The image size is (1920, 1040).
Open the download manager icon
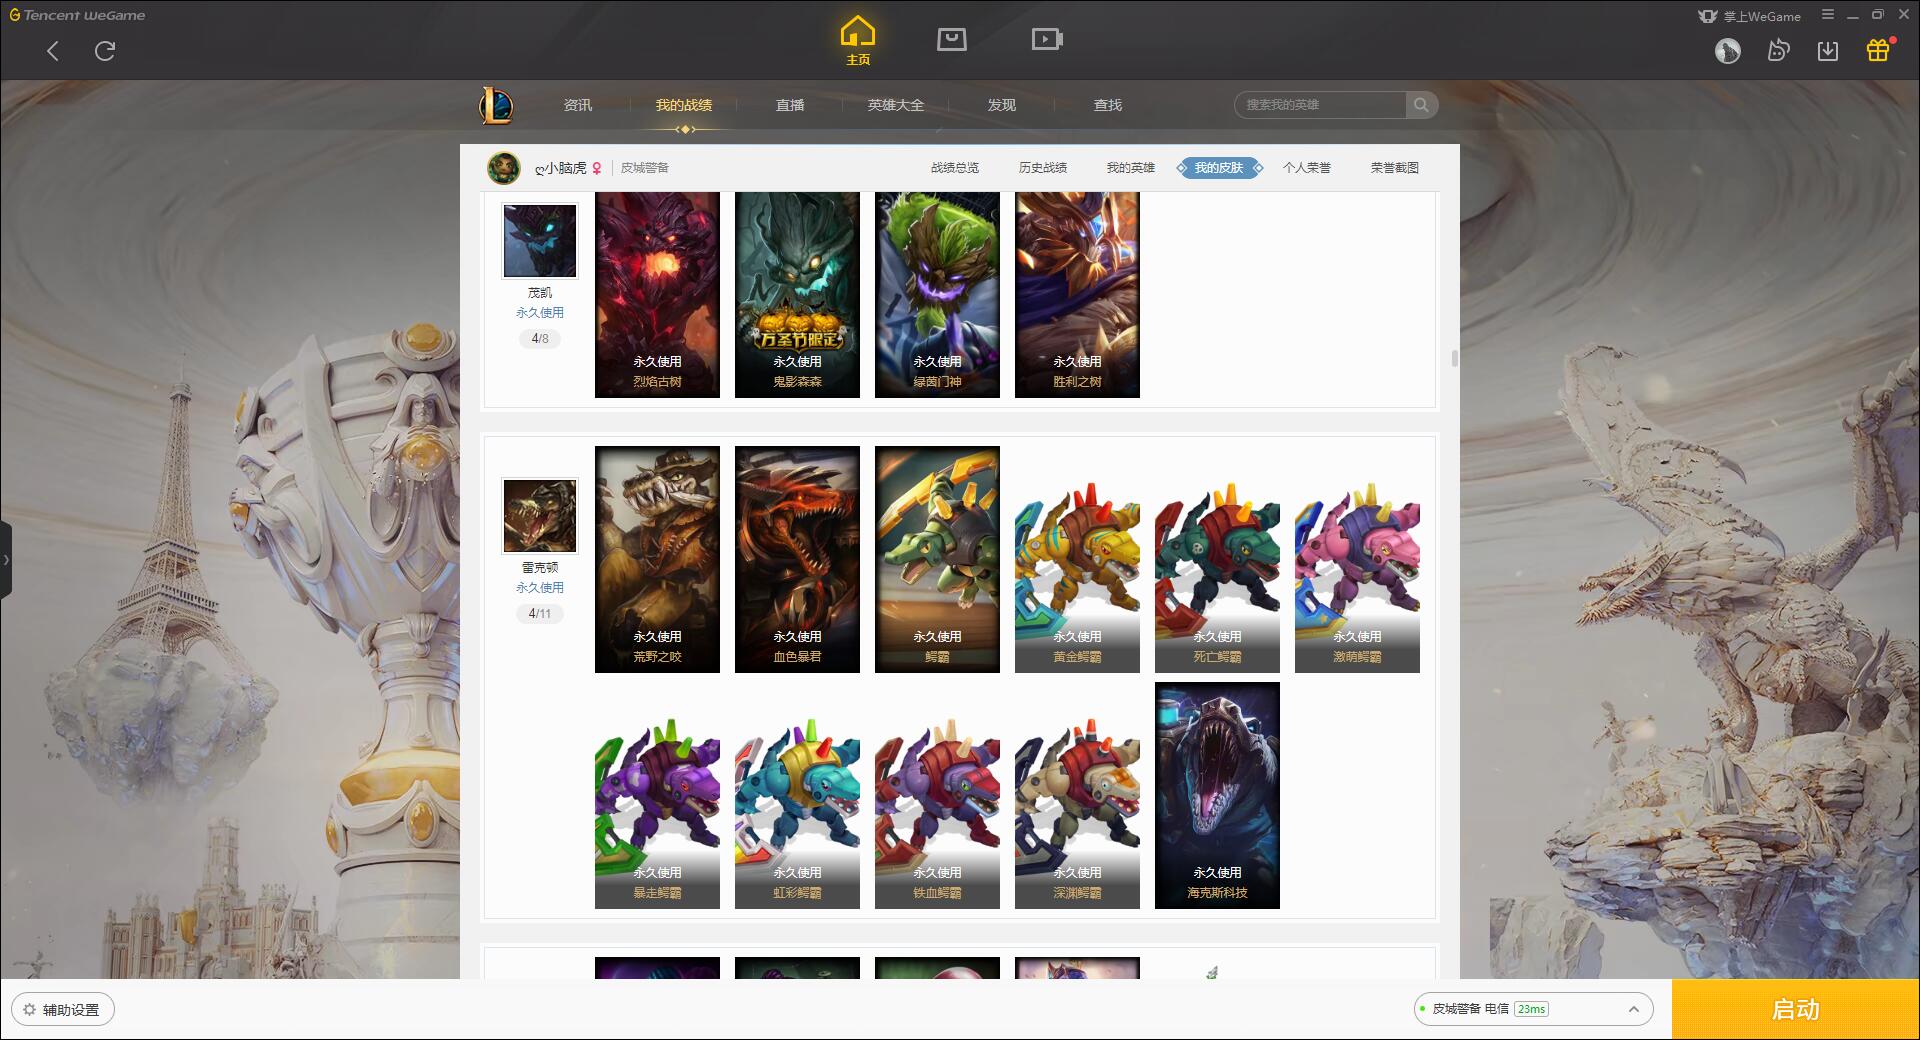coord(1828,50)
